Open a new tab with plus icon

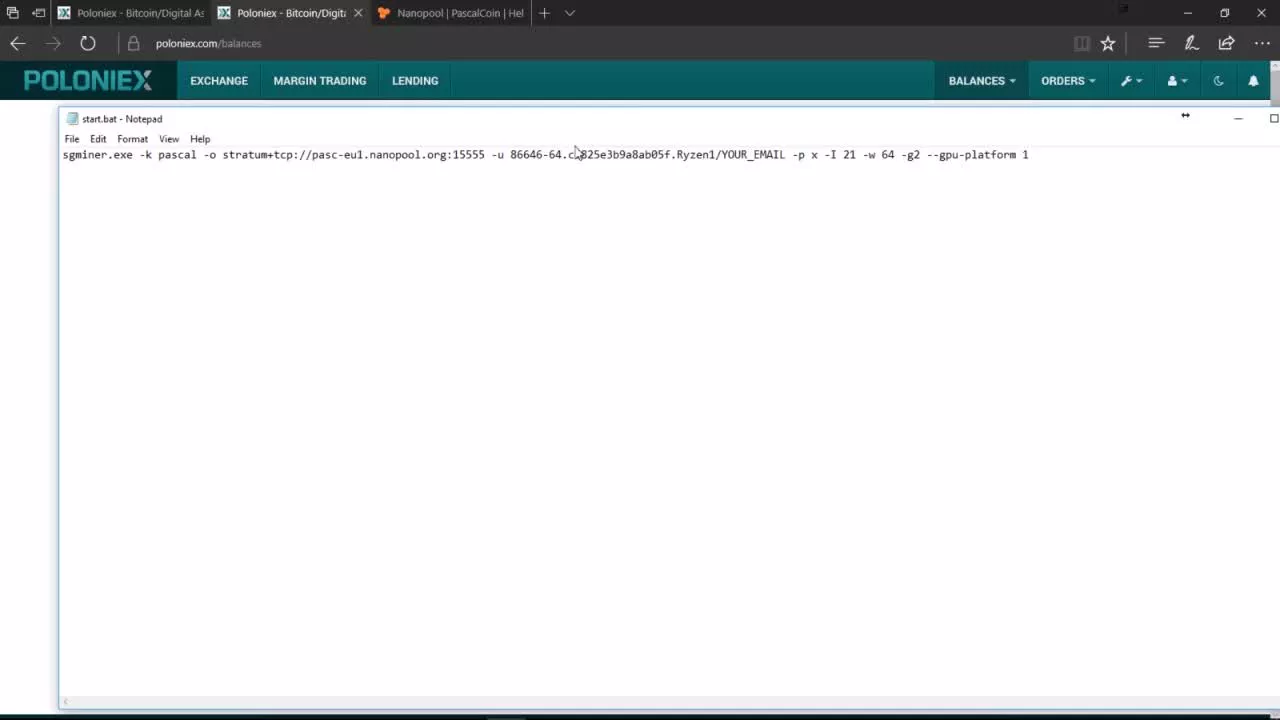544,13
